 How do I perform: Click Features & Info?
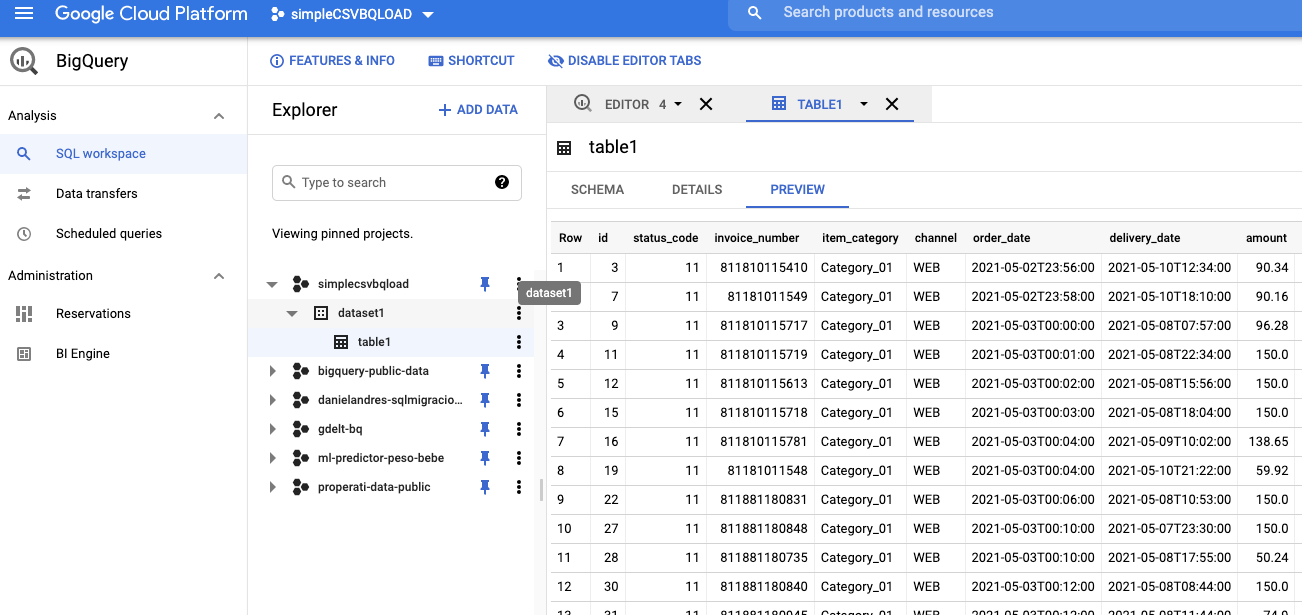coord(332,61)
